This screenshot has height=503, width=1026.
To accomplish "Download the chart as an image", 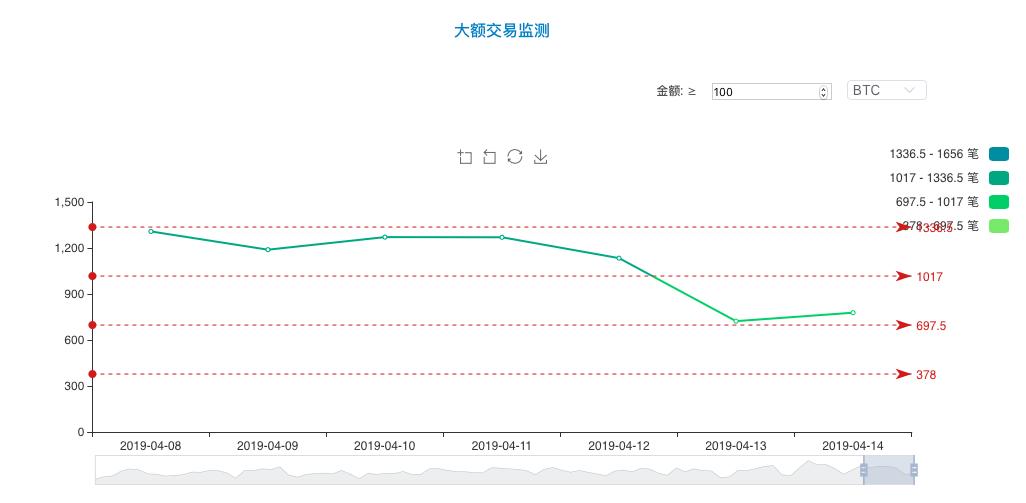I will pyautogui.click(x=540, y=157).
